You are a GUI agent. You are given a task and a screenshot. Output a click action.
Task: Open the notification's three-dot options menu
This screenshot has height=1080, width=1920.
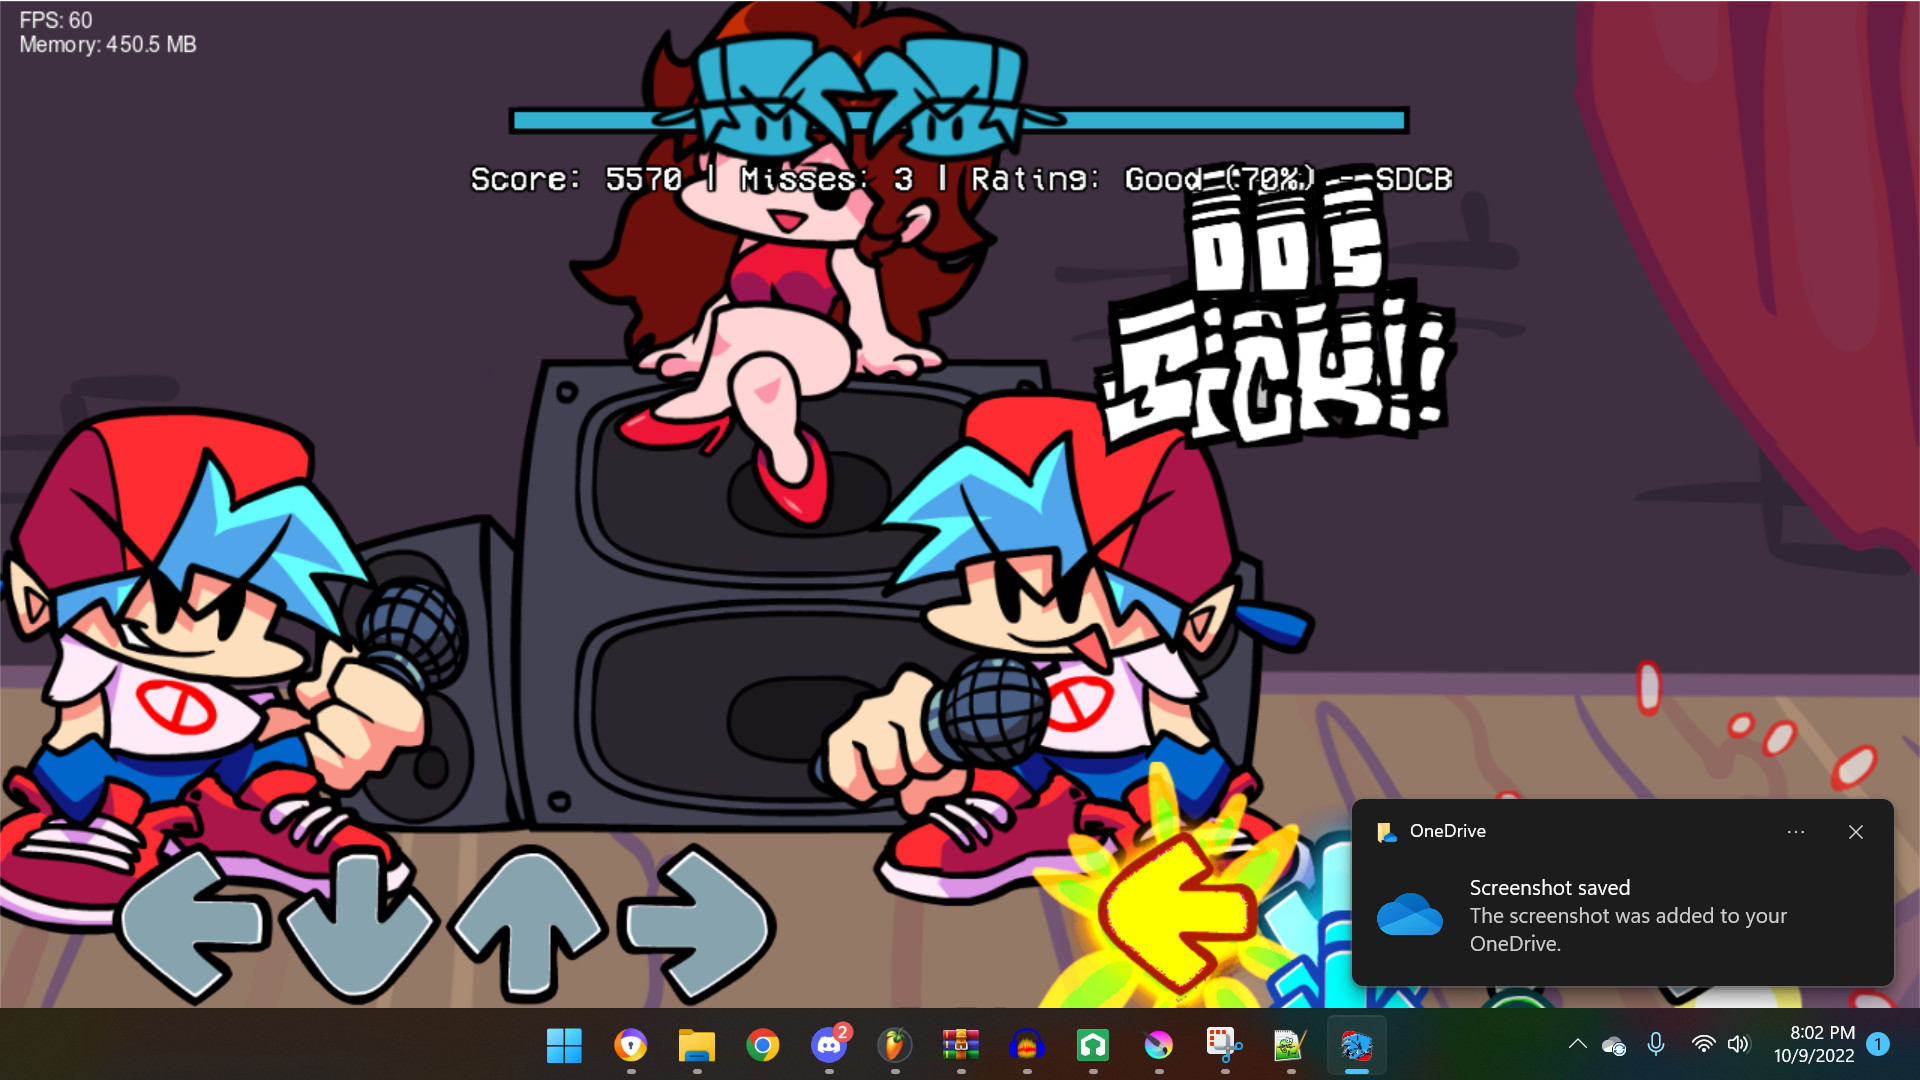(1796, 832)
